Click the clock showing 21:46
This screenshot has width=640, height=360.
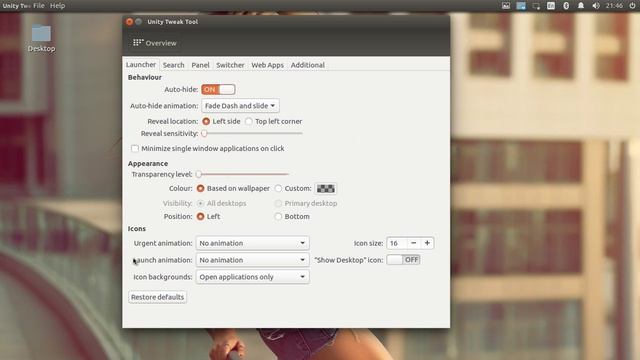pos(614,6)
